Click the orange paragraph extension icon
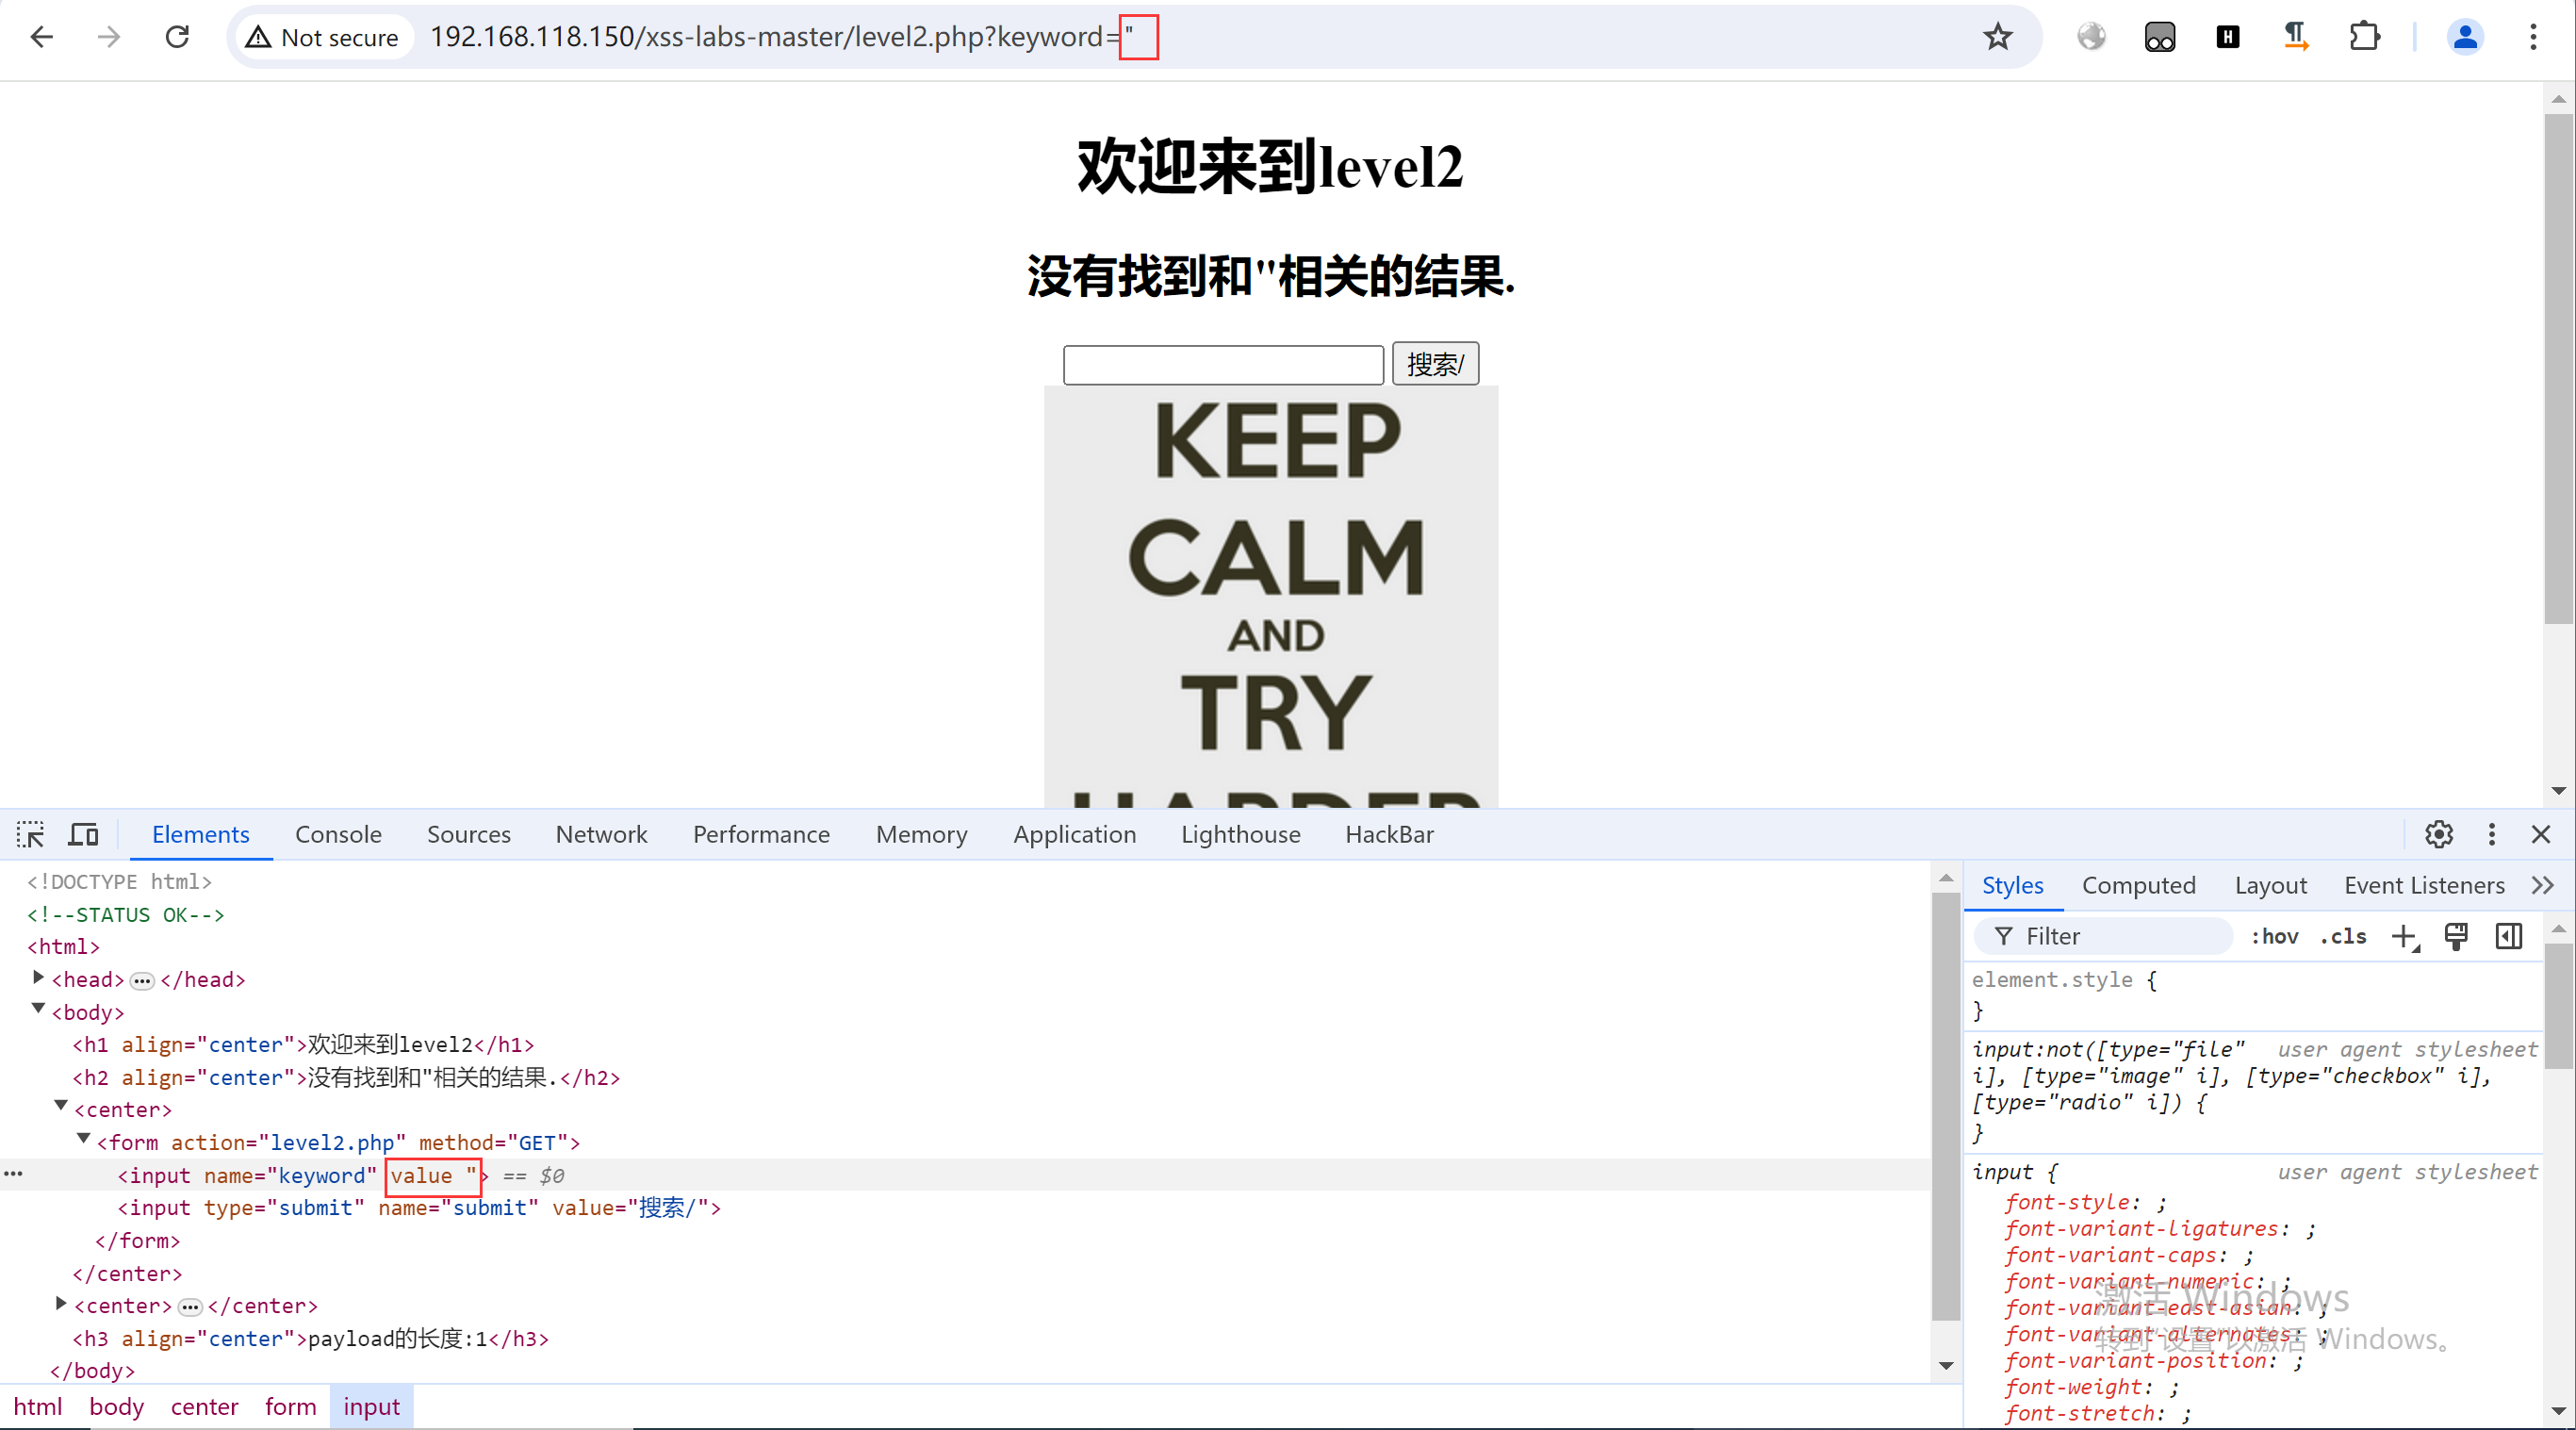 pyautogui.click(x=2295, y=37)
